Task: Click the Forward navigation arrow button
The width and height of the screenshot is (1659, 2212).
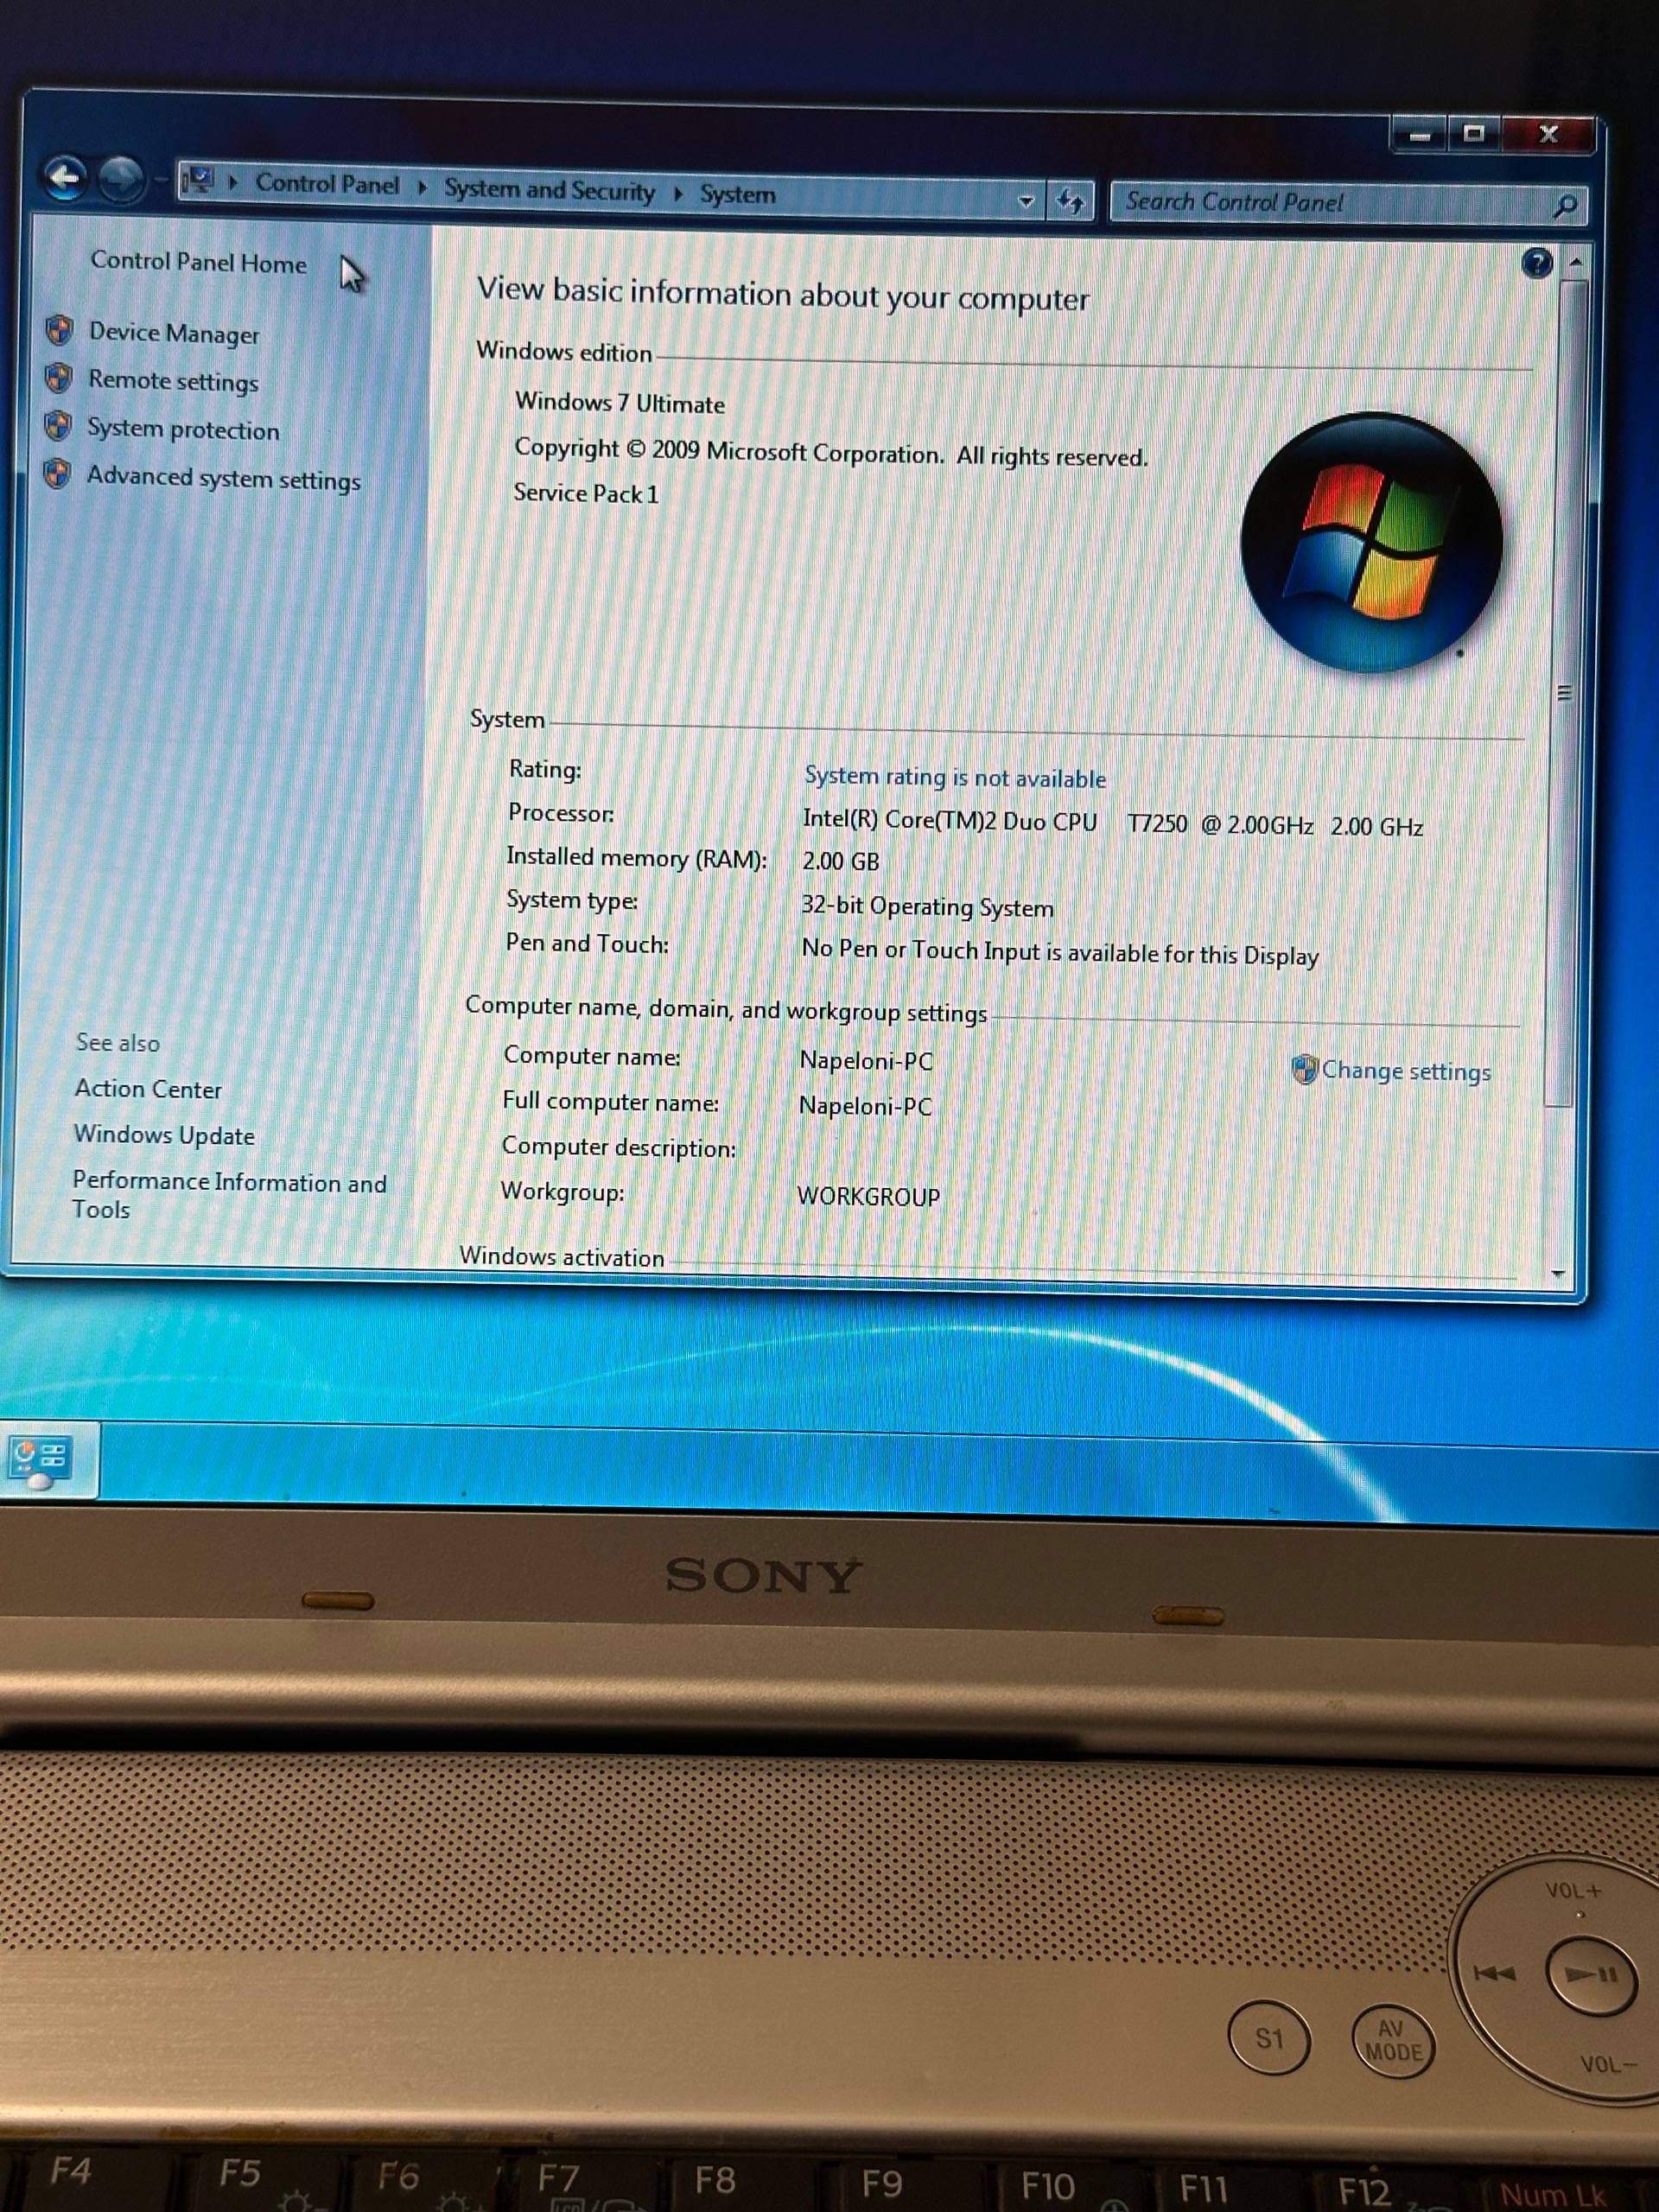Action: 122,180
